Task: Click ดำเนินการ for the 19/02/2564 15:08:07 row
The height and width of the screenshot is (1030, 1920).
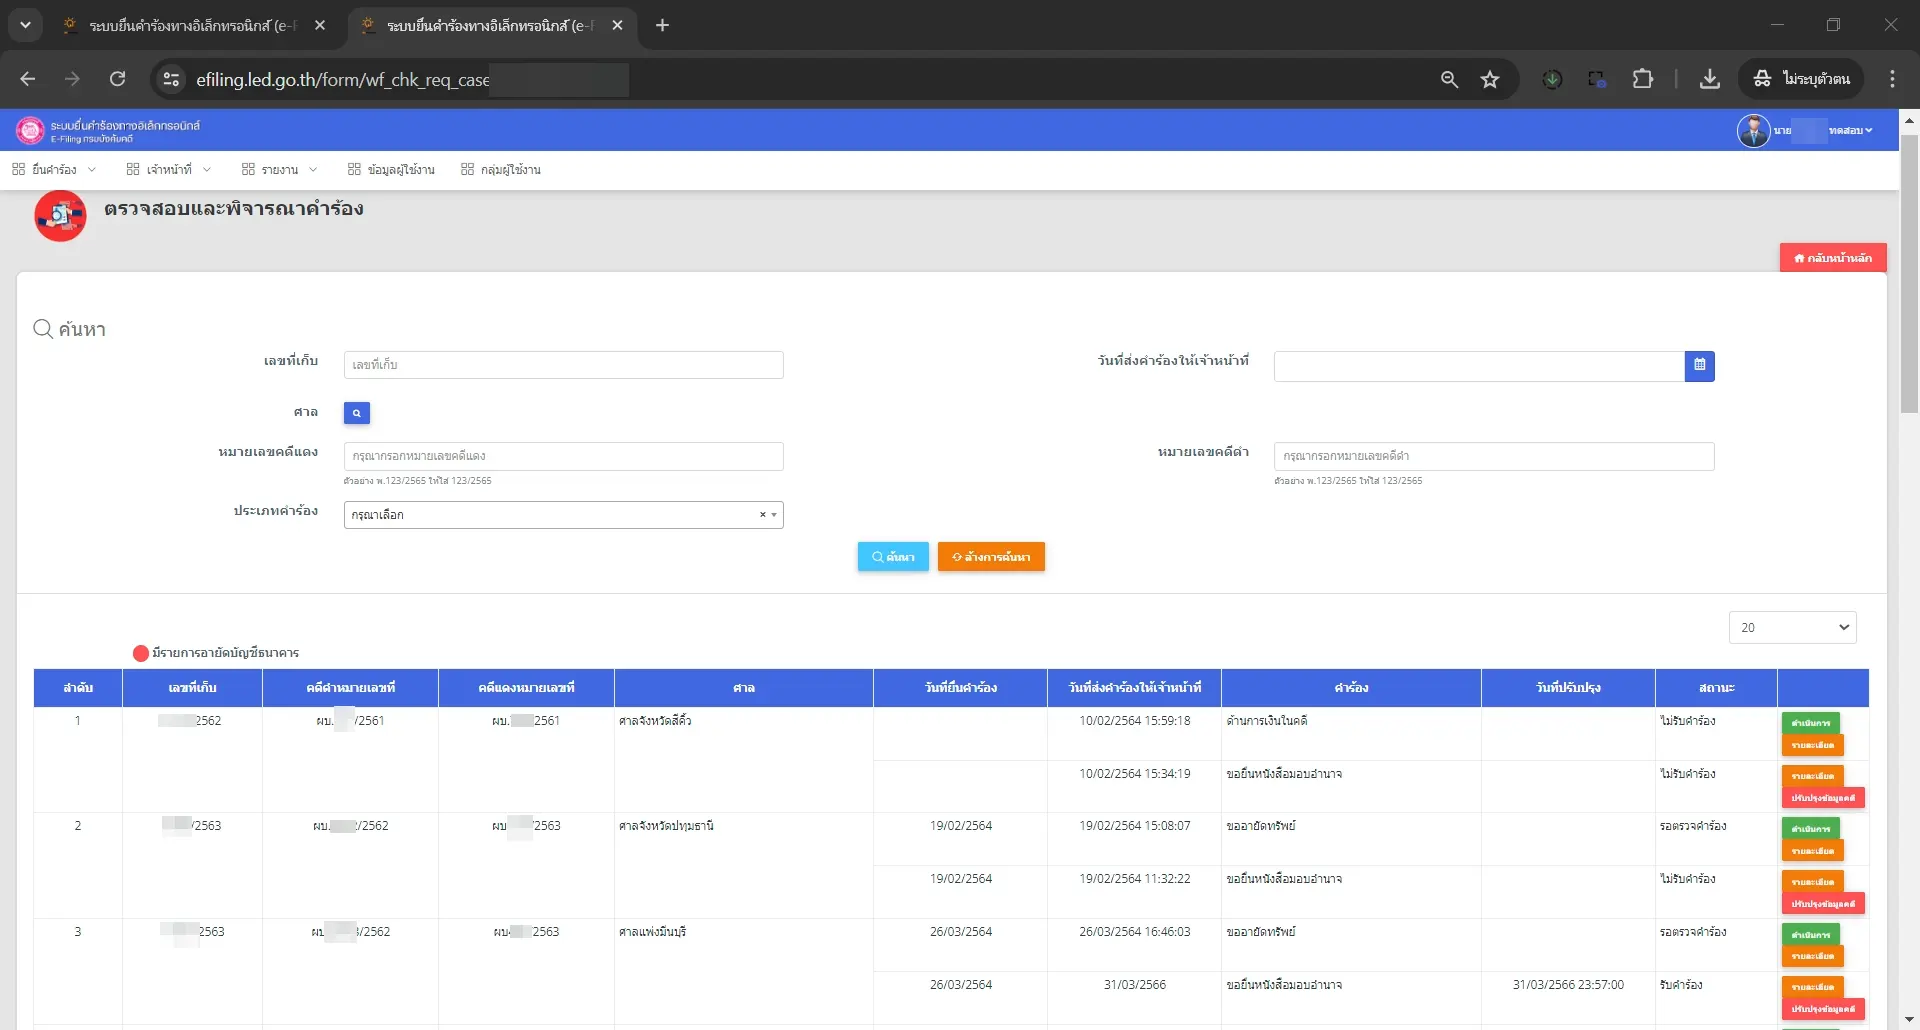Action: coord(1810,829)
